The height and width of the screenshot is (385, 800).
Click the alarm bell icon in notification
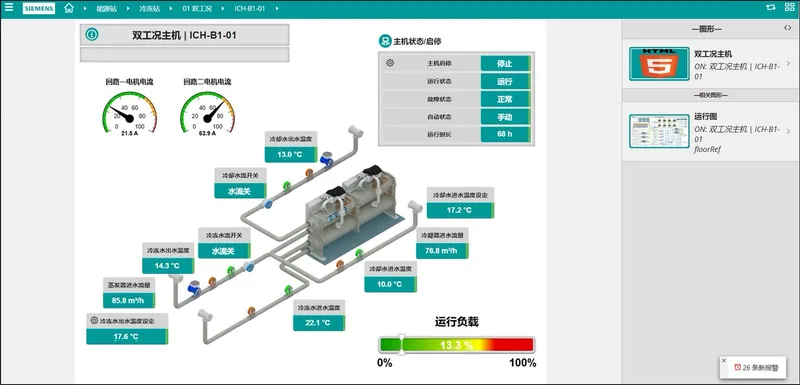pyautogui.click(x=737, y=367)
